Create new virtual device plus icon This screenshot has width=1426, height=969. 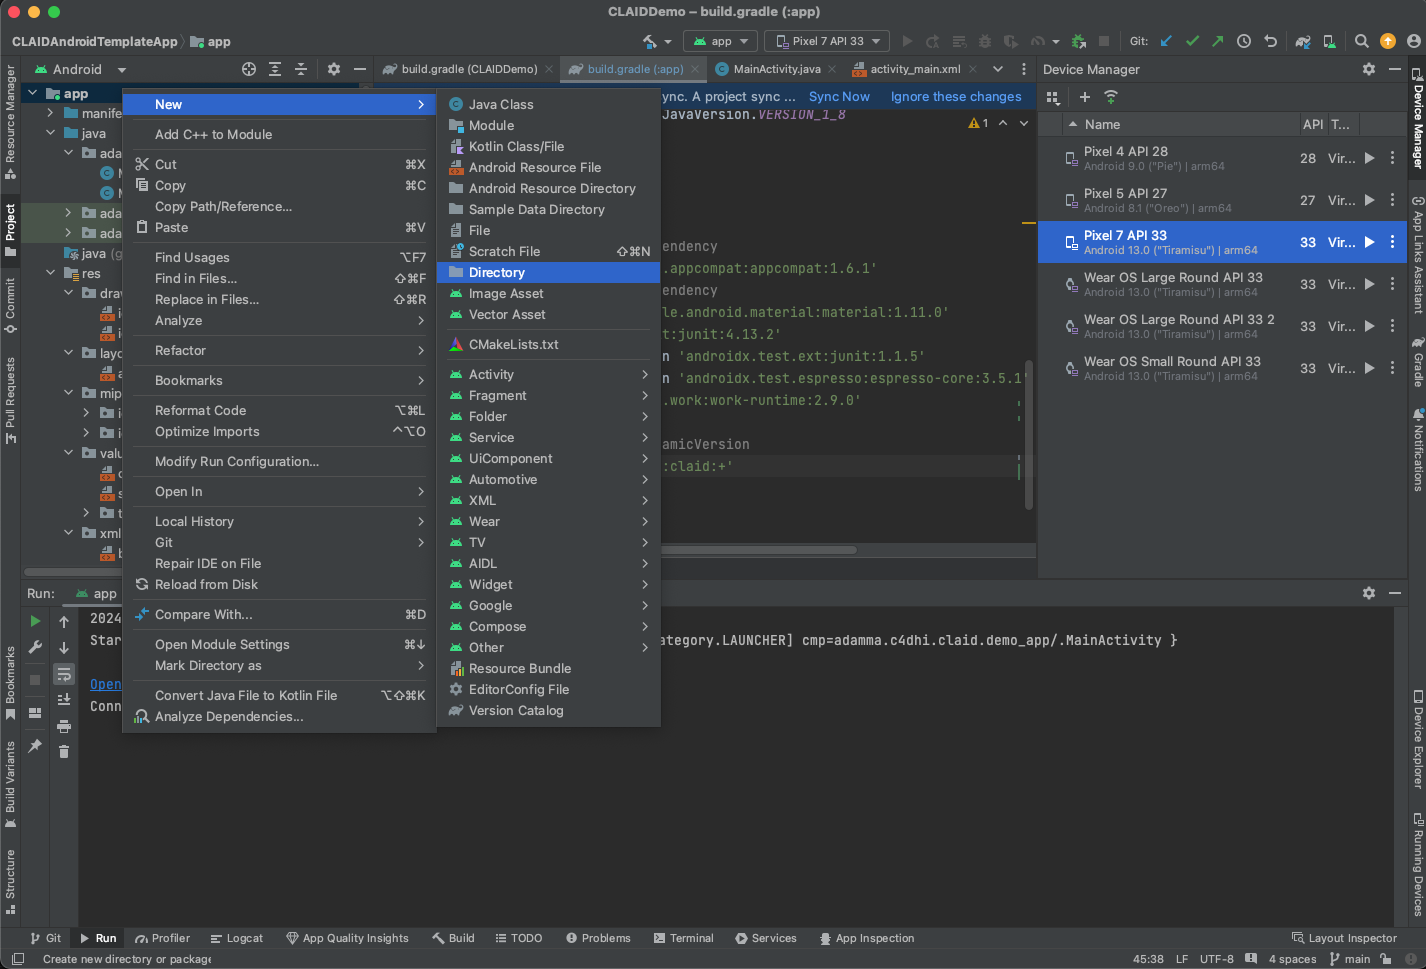[1084, 97]
